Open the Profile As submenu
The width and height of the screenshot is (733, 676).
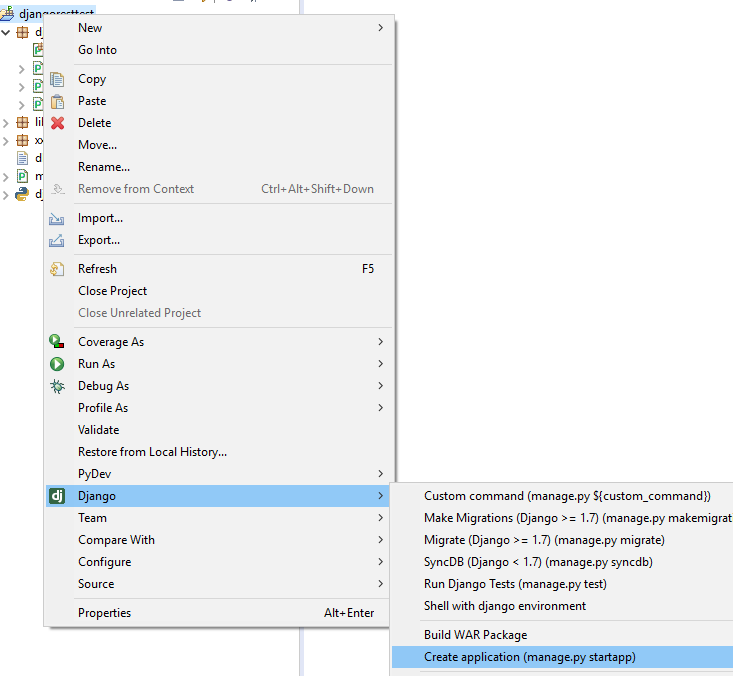[218, 408]
